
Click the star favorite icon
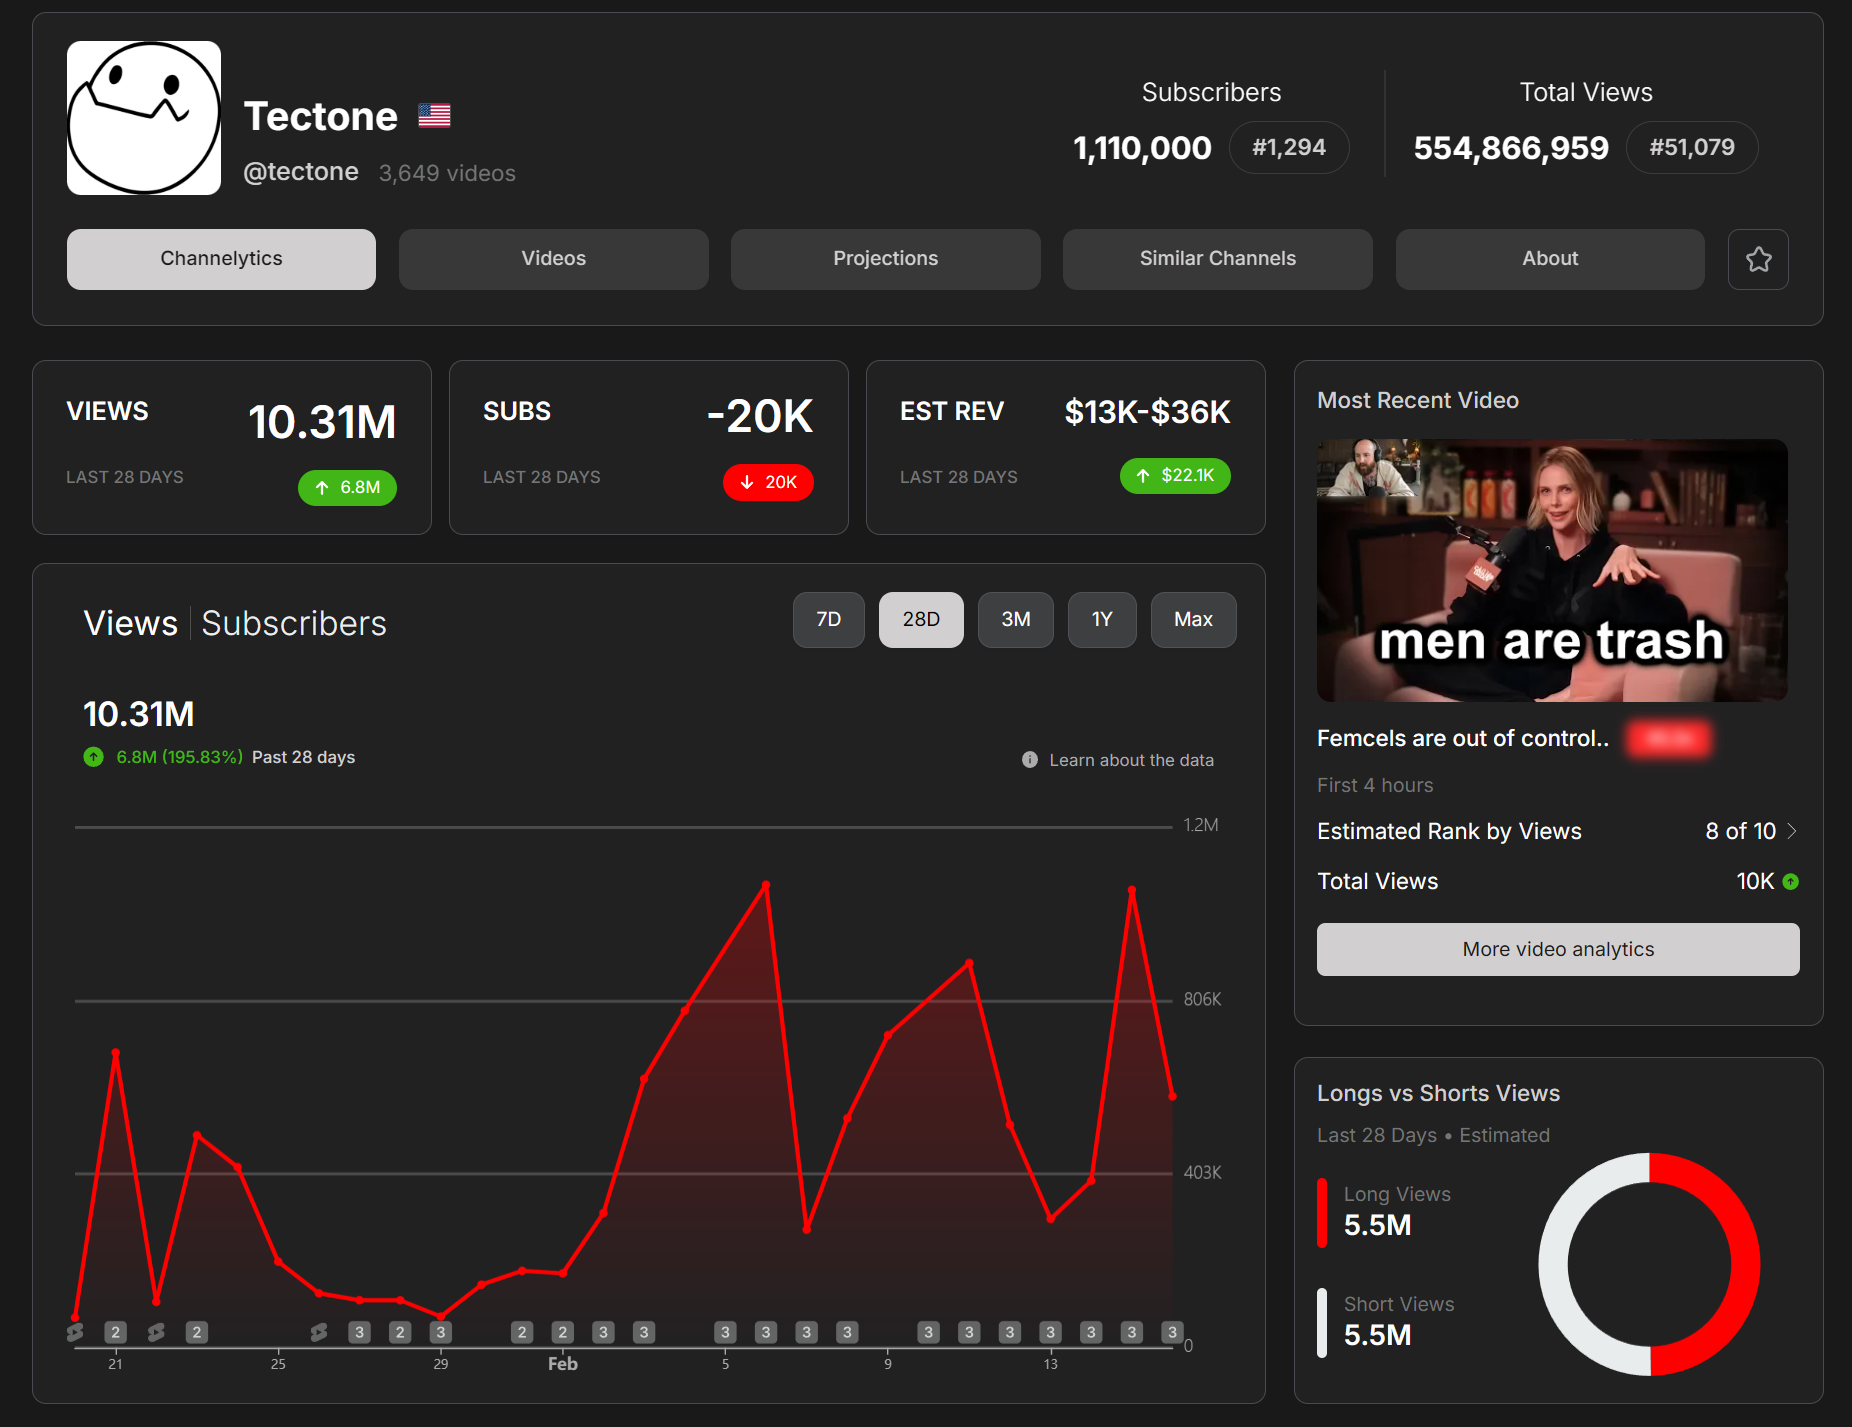(x=1758, y=259)
